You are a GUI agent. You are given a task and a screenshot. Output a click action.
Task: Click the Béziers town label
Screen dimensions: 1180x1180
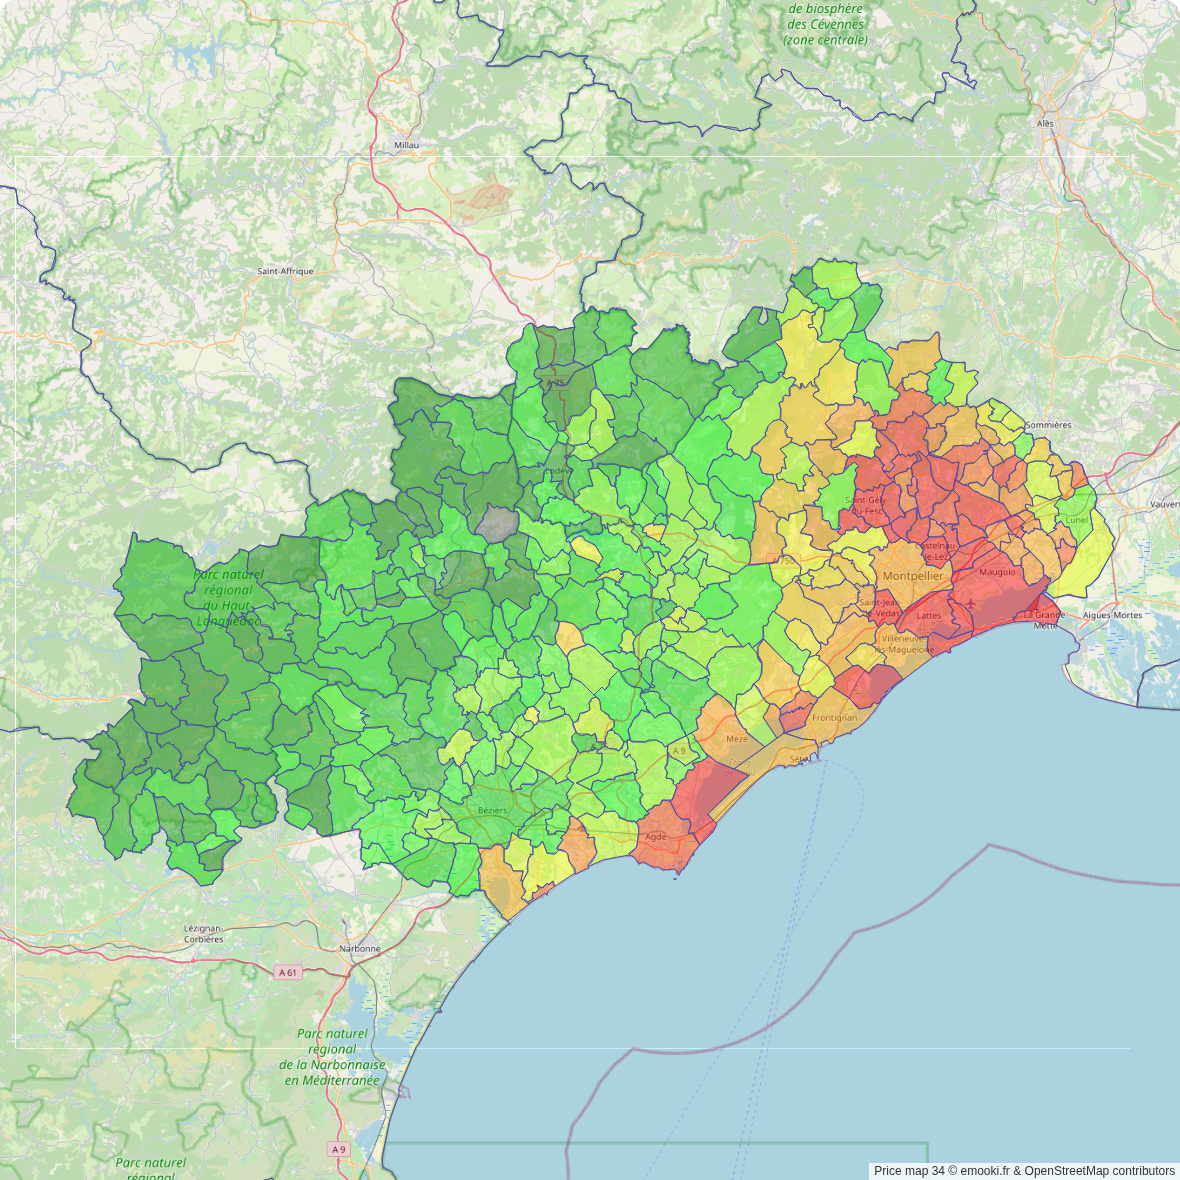coord(492,810)
